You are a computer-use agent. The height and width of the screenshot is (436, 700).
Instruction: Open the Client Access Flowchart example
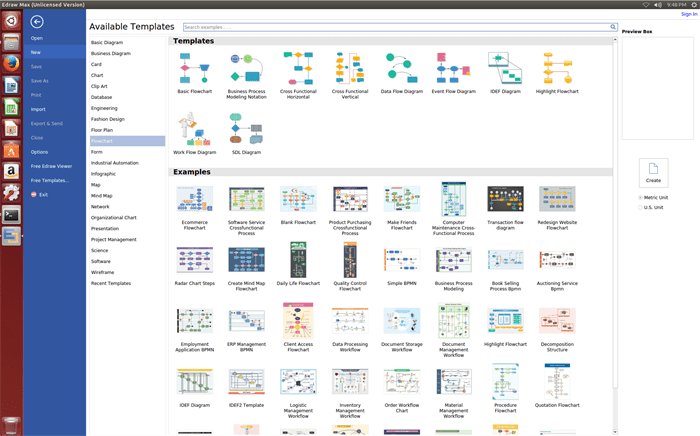(x=298, y=321)
